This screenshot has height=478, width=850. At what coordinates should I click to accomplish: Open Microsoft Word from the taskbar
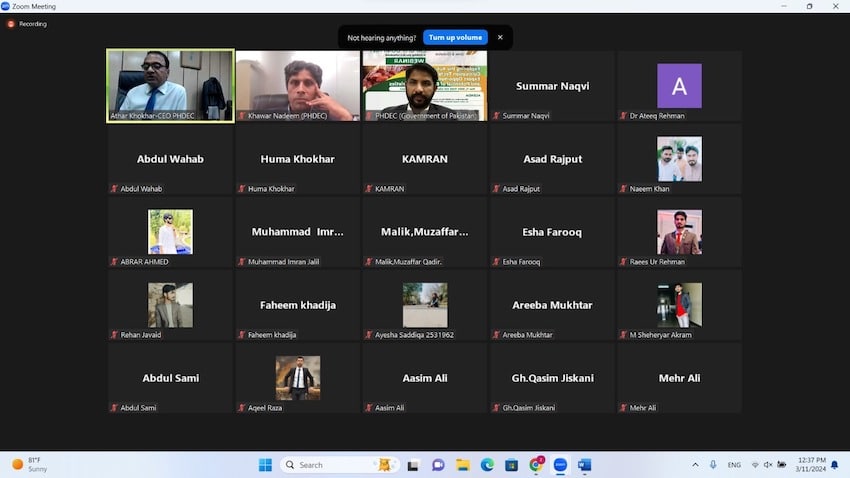585,465
